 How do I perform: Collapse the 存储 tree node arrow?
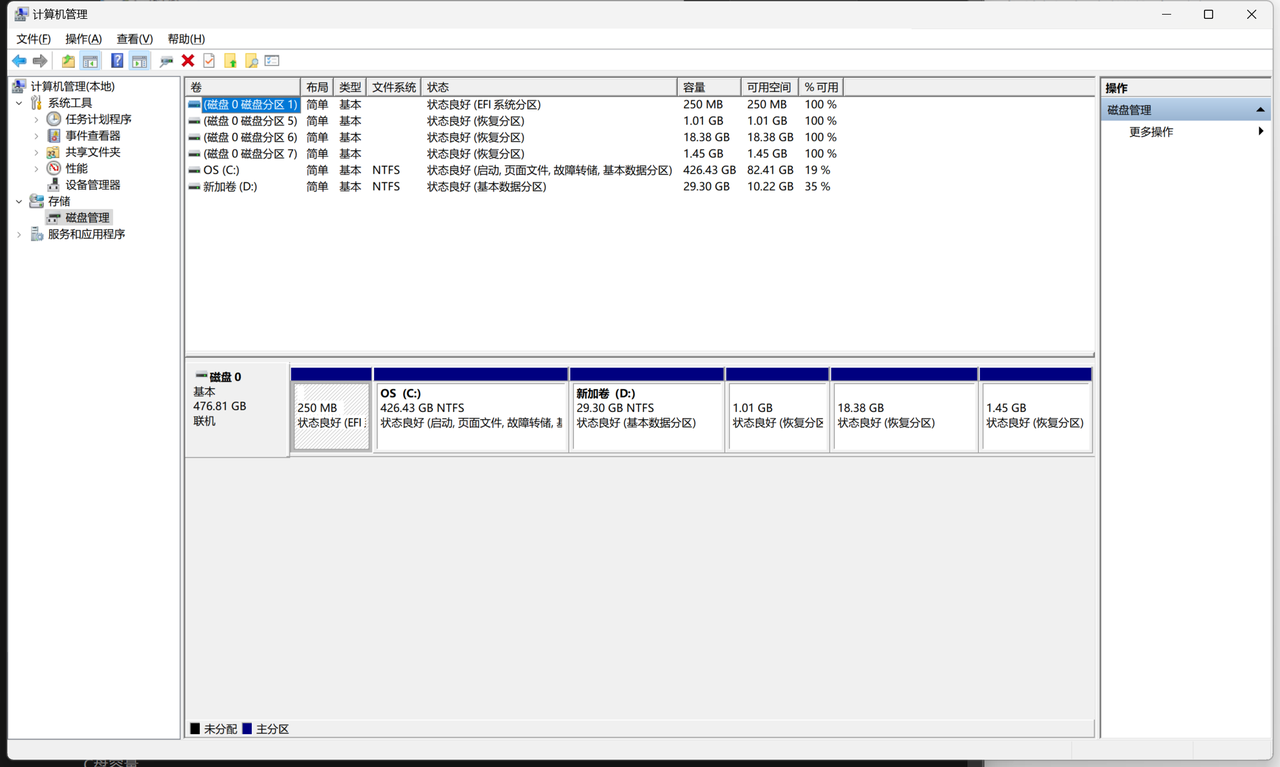[19, 201]
